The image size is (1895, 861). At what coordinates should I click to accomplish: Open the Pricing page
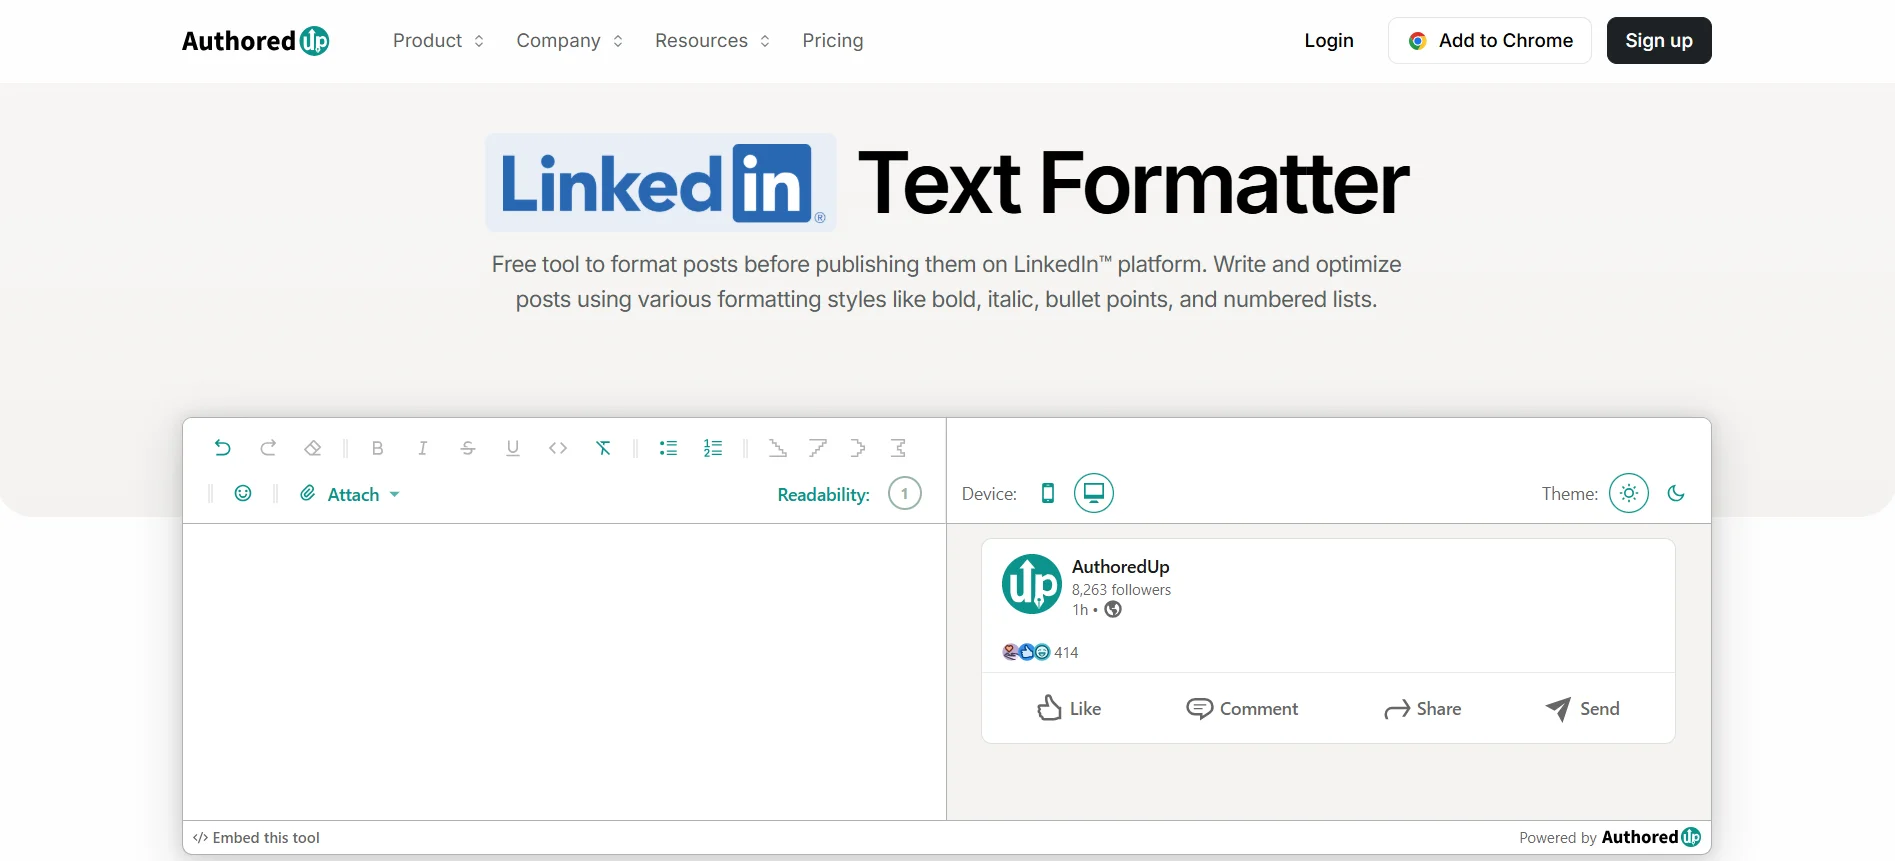(x=833, y=41)
